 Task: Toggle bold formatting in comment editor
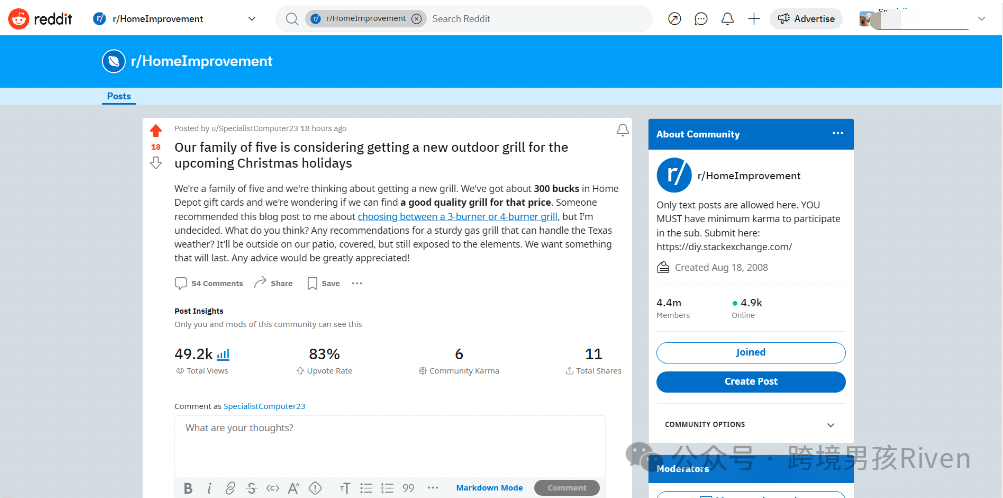click(x=188, y=488)
